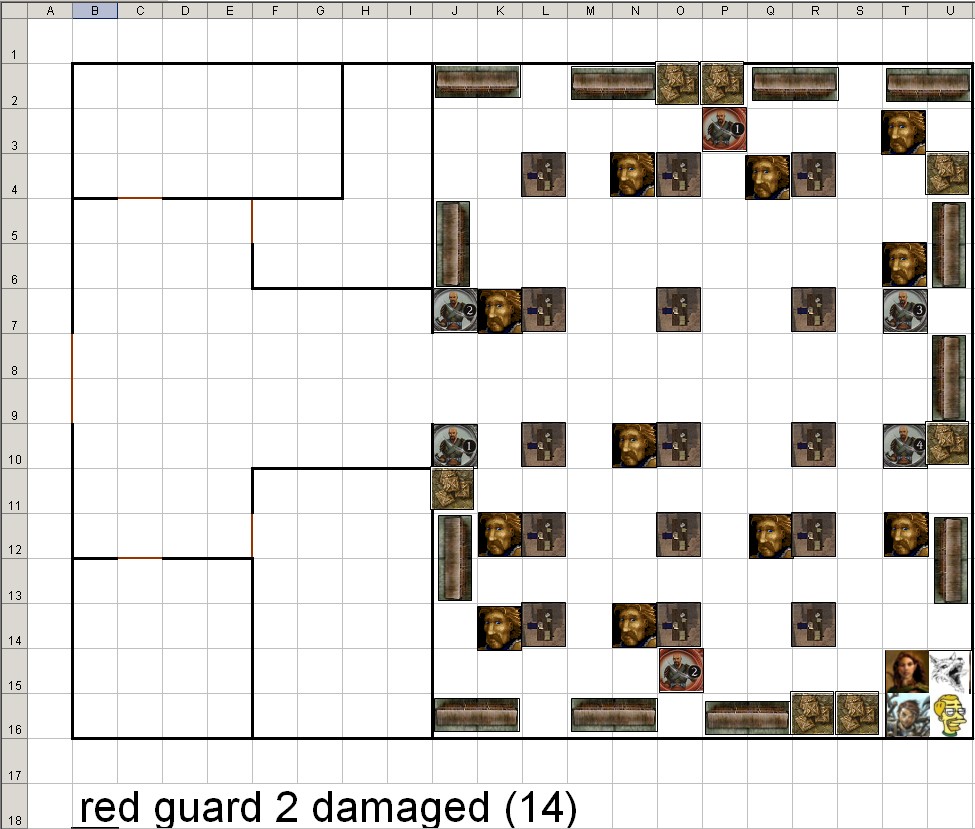Select the bearded golden face token in K12

(x=500, y=534)
